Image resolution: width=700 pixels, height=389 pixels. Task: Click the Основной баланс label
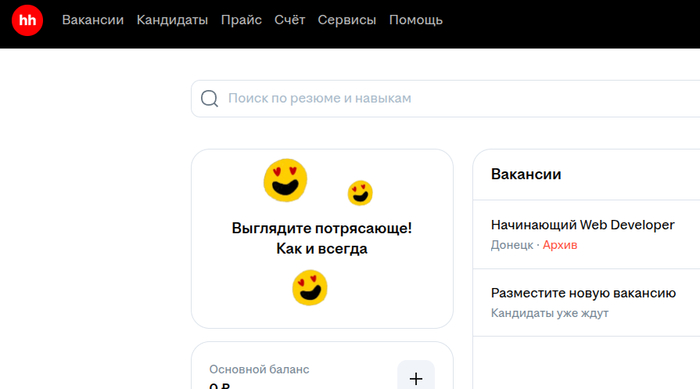259,369
